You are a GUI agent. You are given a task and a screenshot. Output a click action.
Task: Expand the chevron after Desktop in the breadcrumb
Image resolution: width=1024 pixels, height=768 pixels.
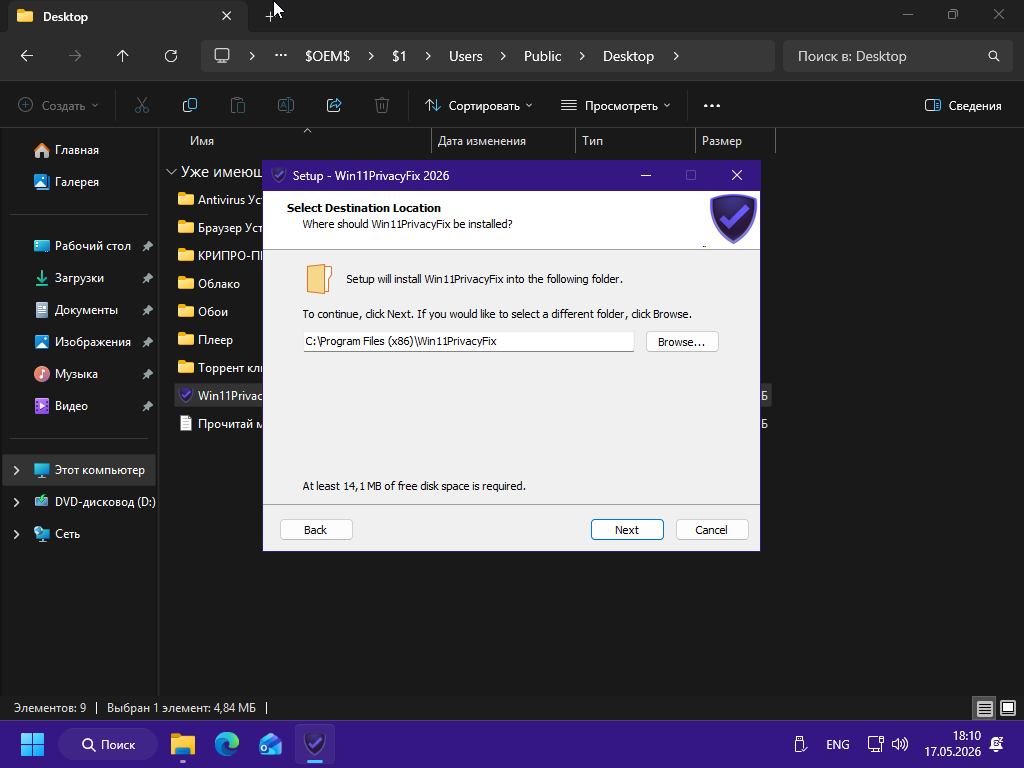pyautogui.click(x=676, y=56)
